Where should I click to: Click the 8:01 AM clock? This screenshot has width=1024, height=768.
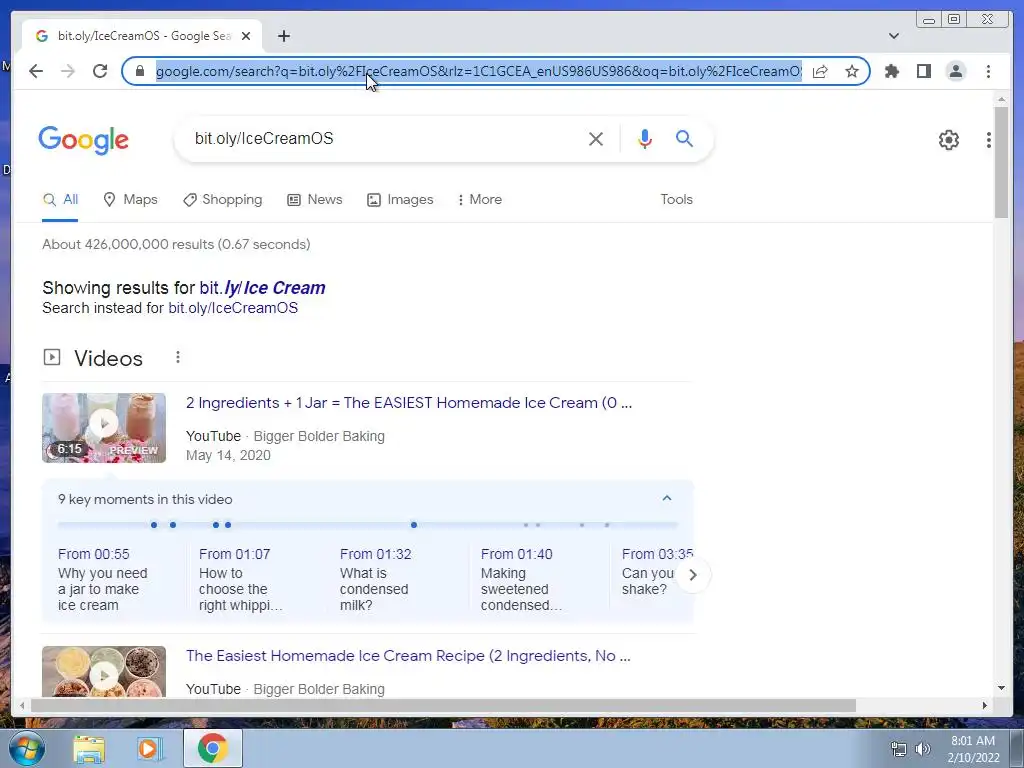tap(973, 741)
